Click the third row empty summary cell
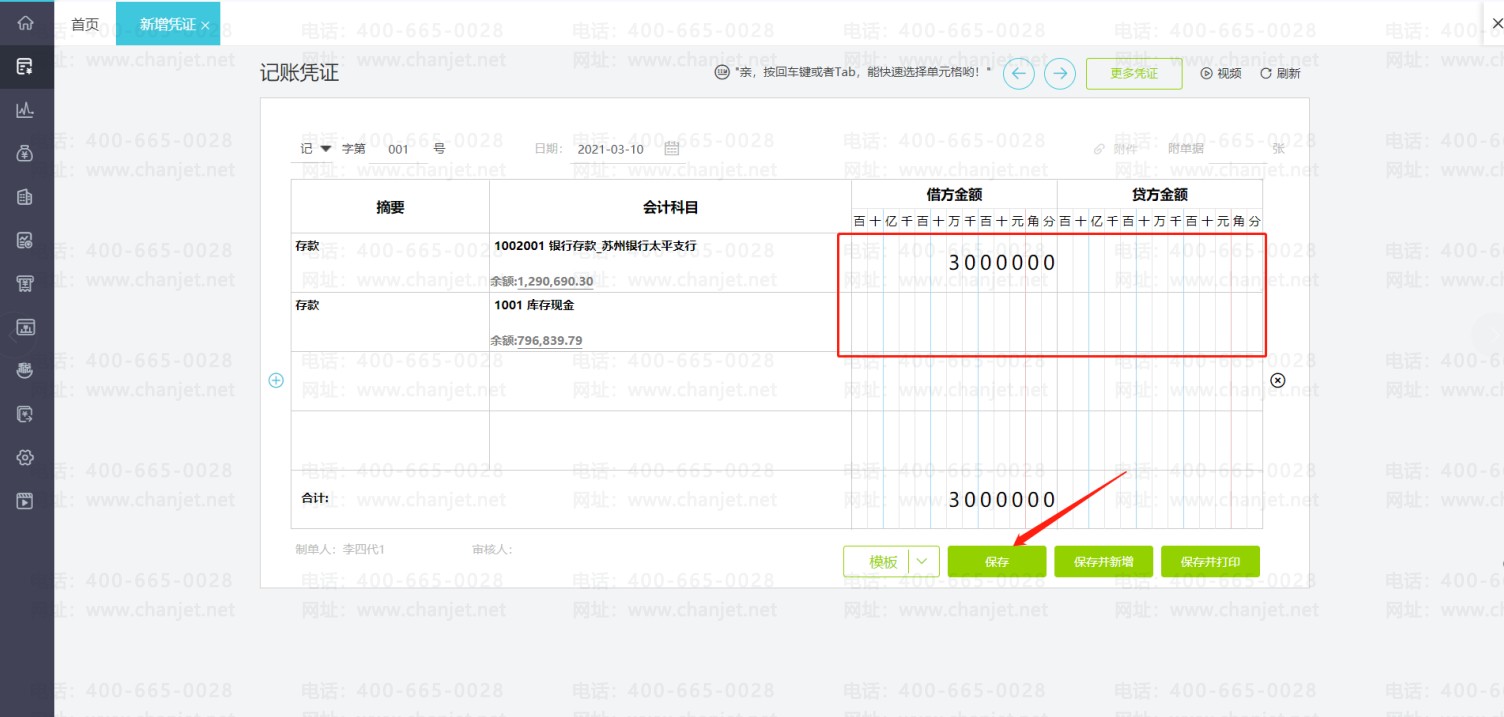The image size is (1504, 717). pos(390,381)
